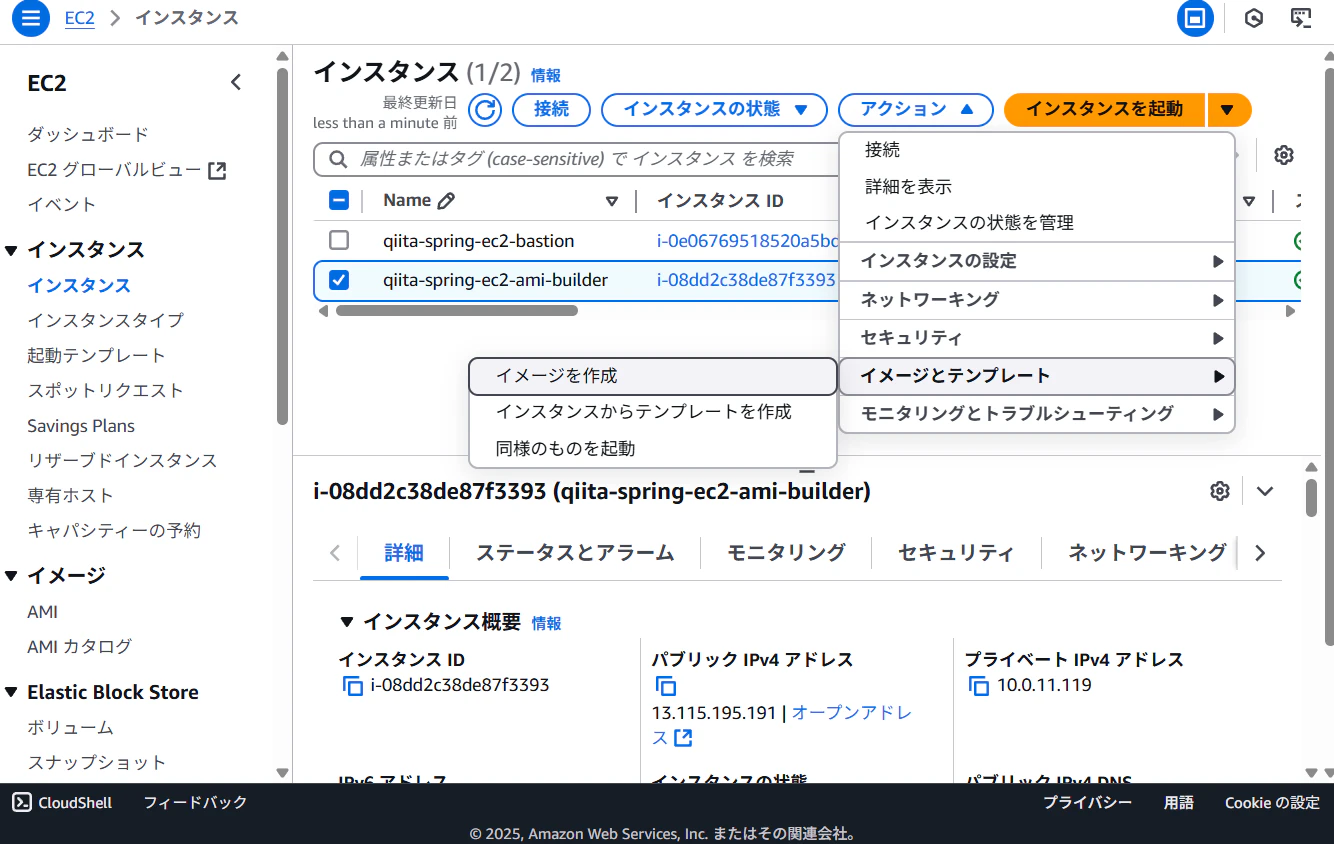Screen dimensions: 1334x844
Task: Close the アクション dropdown menu
Action: [x=915, y=109]
